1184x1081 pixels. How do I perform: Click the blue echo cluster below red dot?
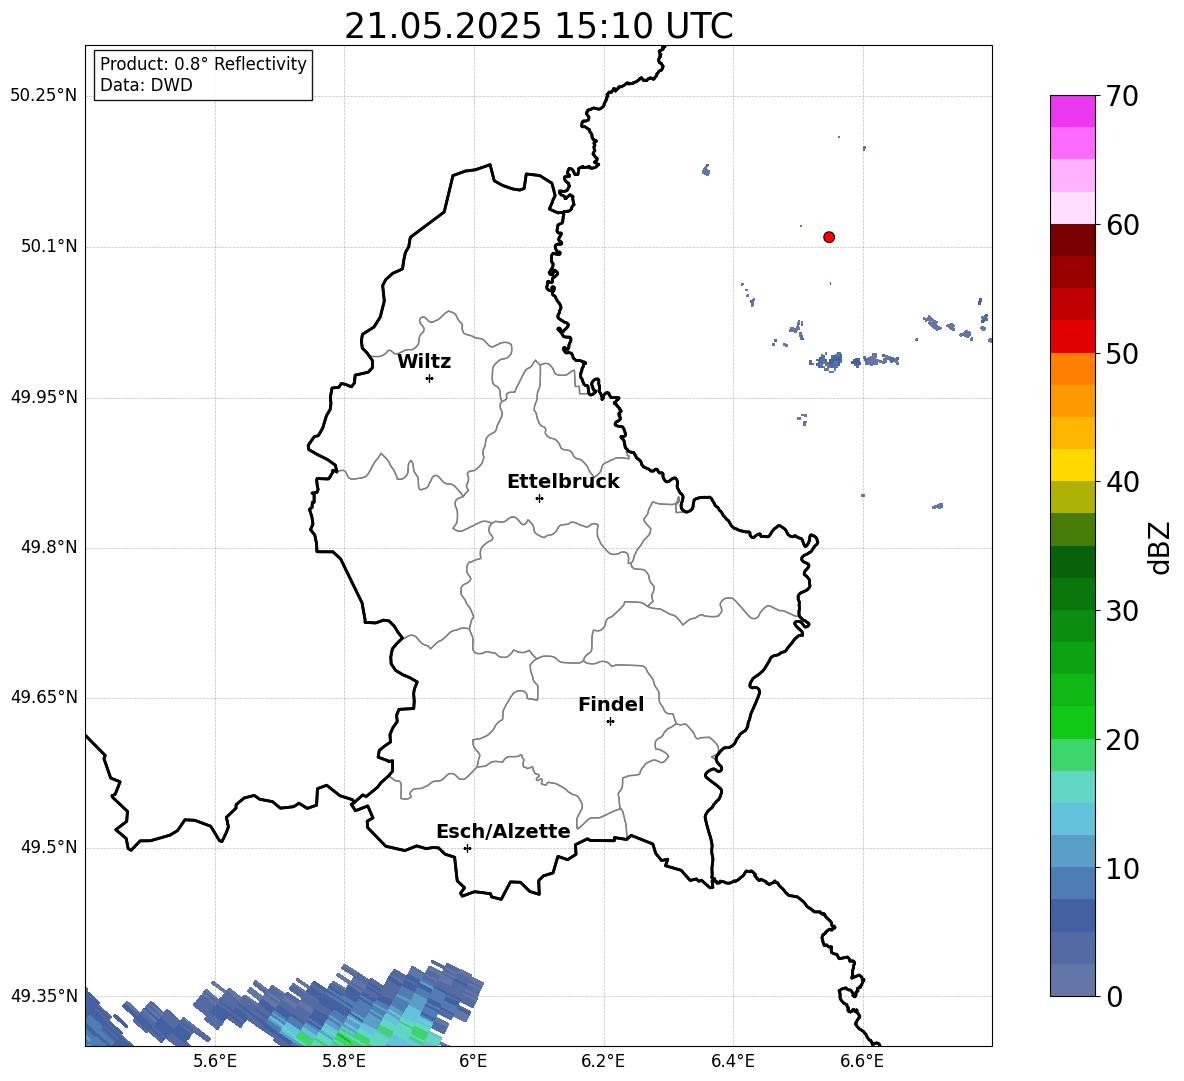[829, 361]
